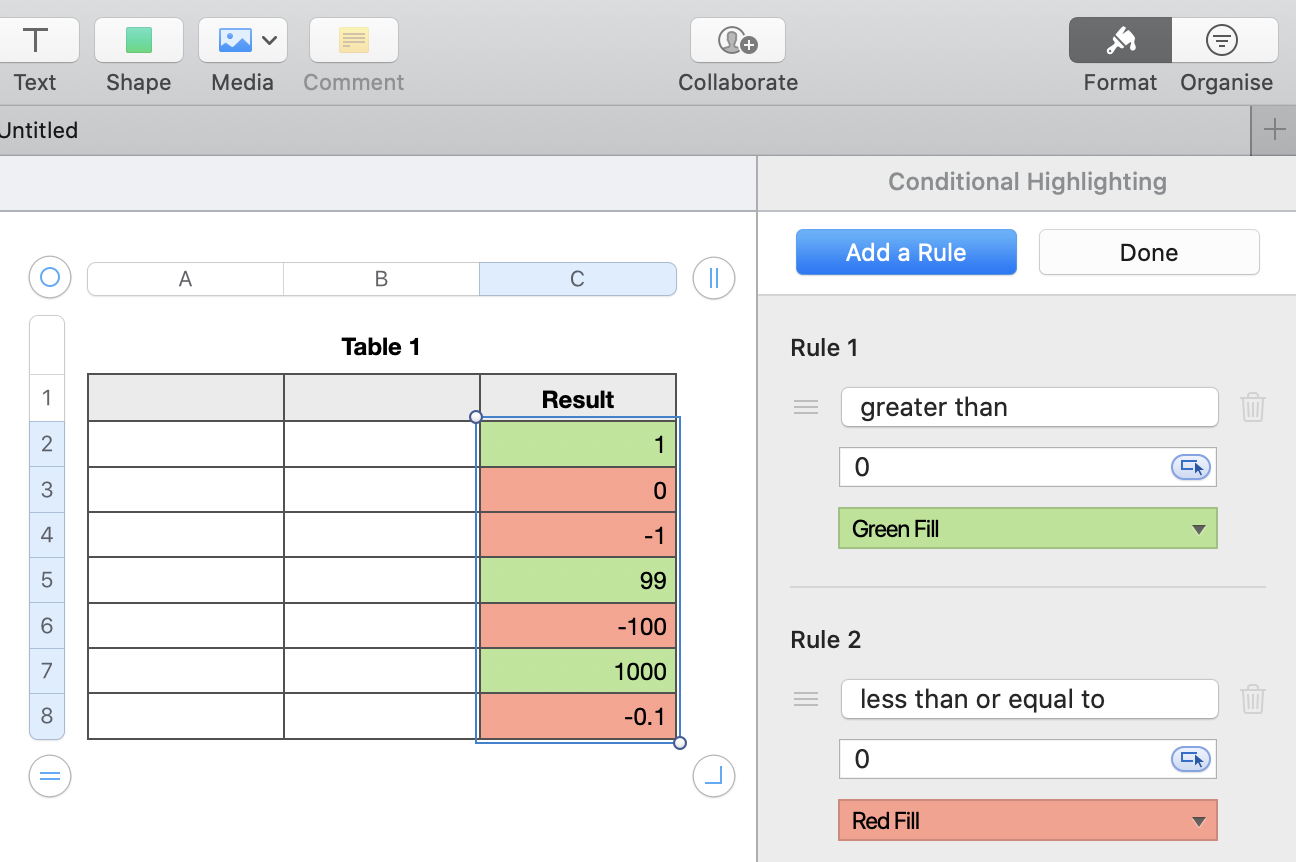Click the add-row handle below the table

pos(50,776)
